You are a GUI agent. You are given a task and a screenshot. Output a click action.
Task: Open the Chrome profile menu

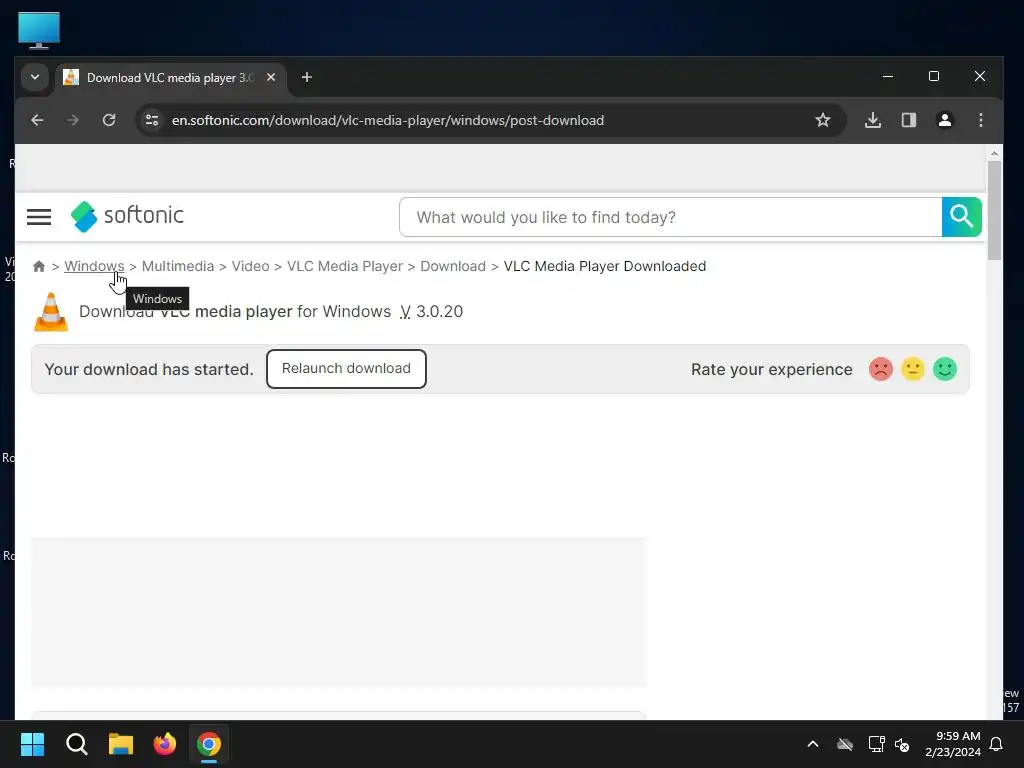coord(944,120)
